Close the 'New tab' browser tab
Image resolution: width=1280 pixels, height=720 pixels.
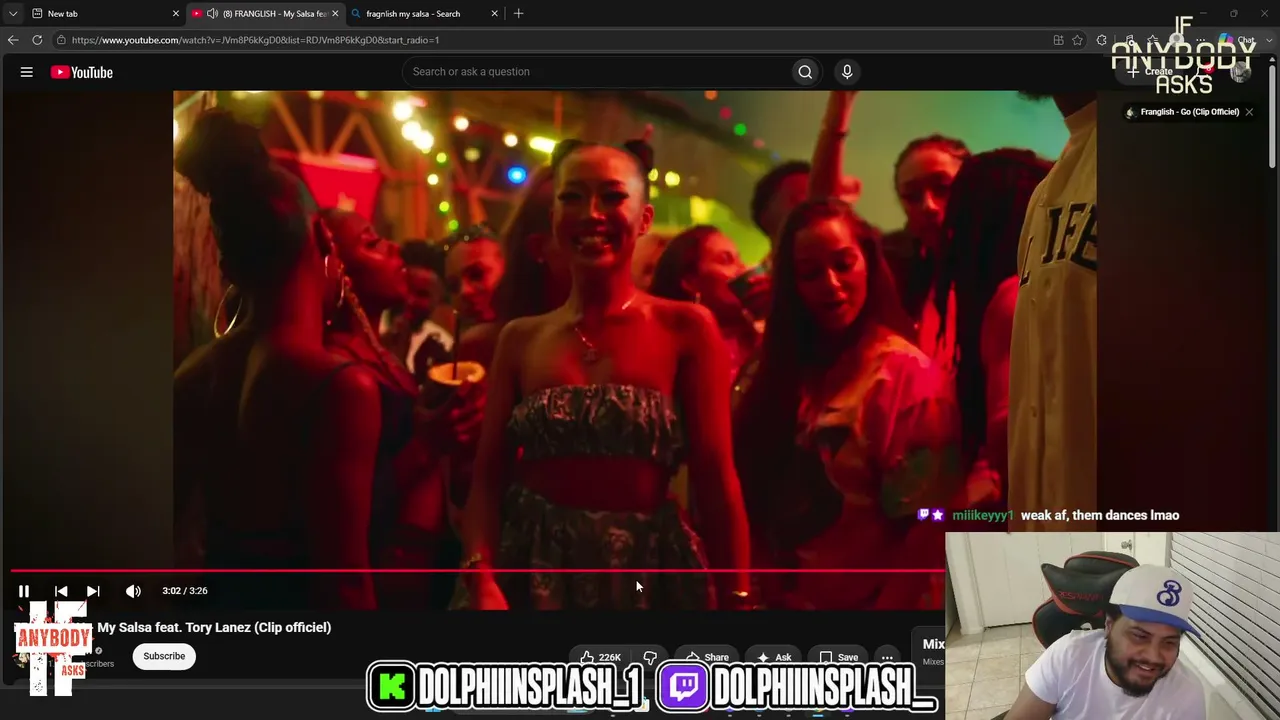click(x=176, y=14)
